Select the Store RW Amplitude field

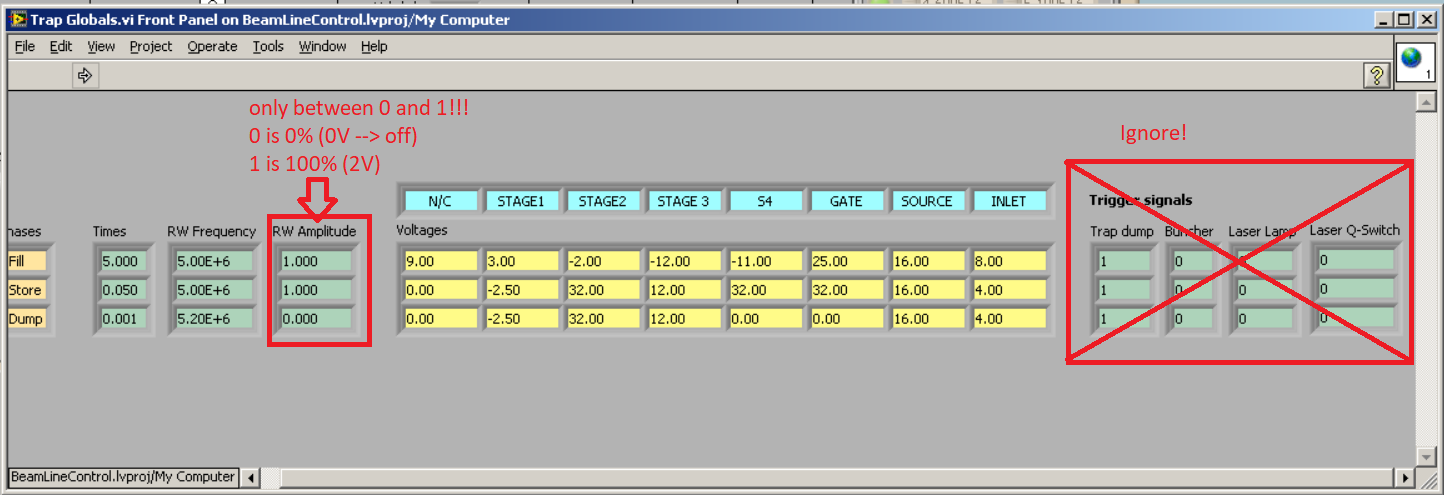tap(316, 290)
